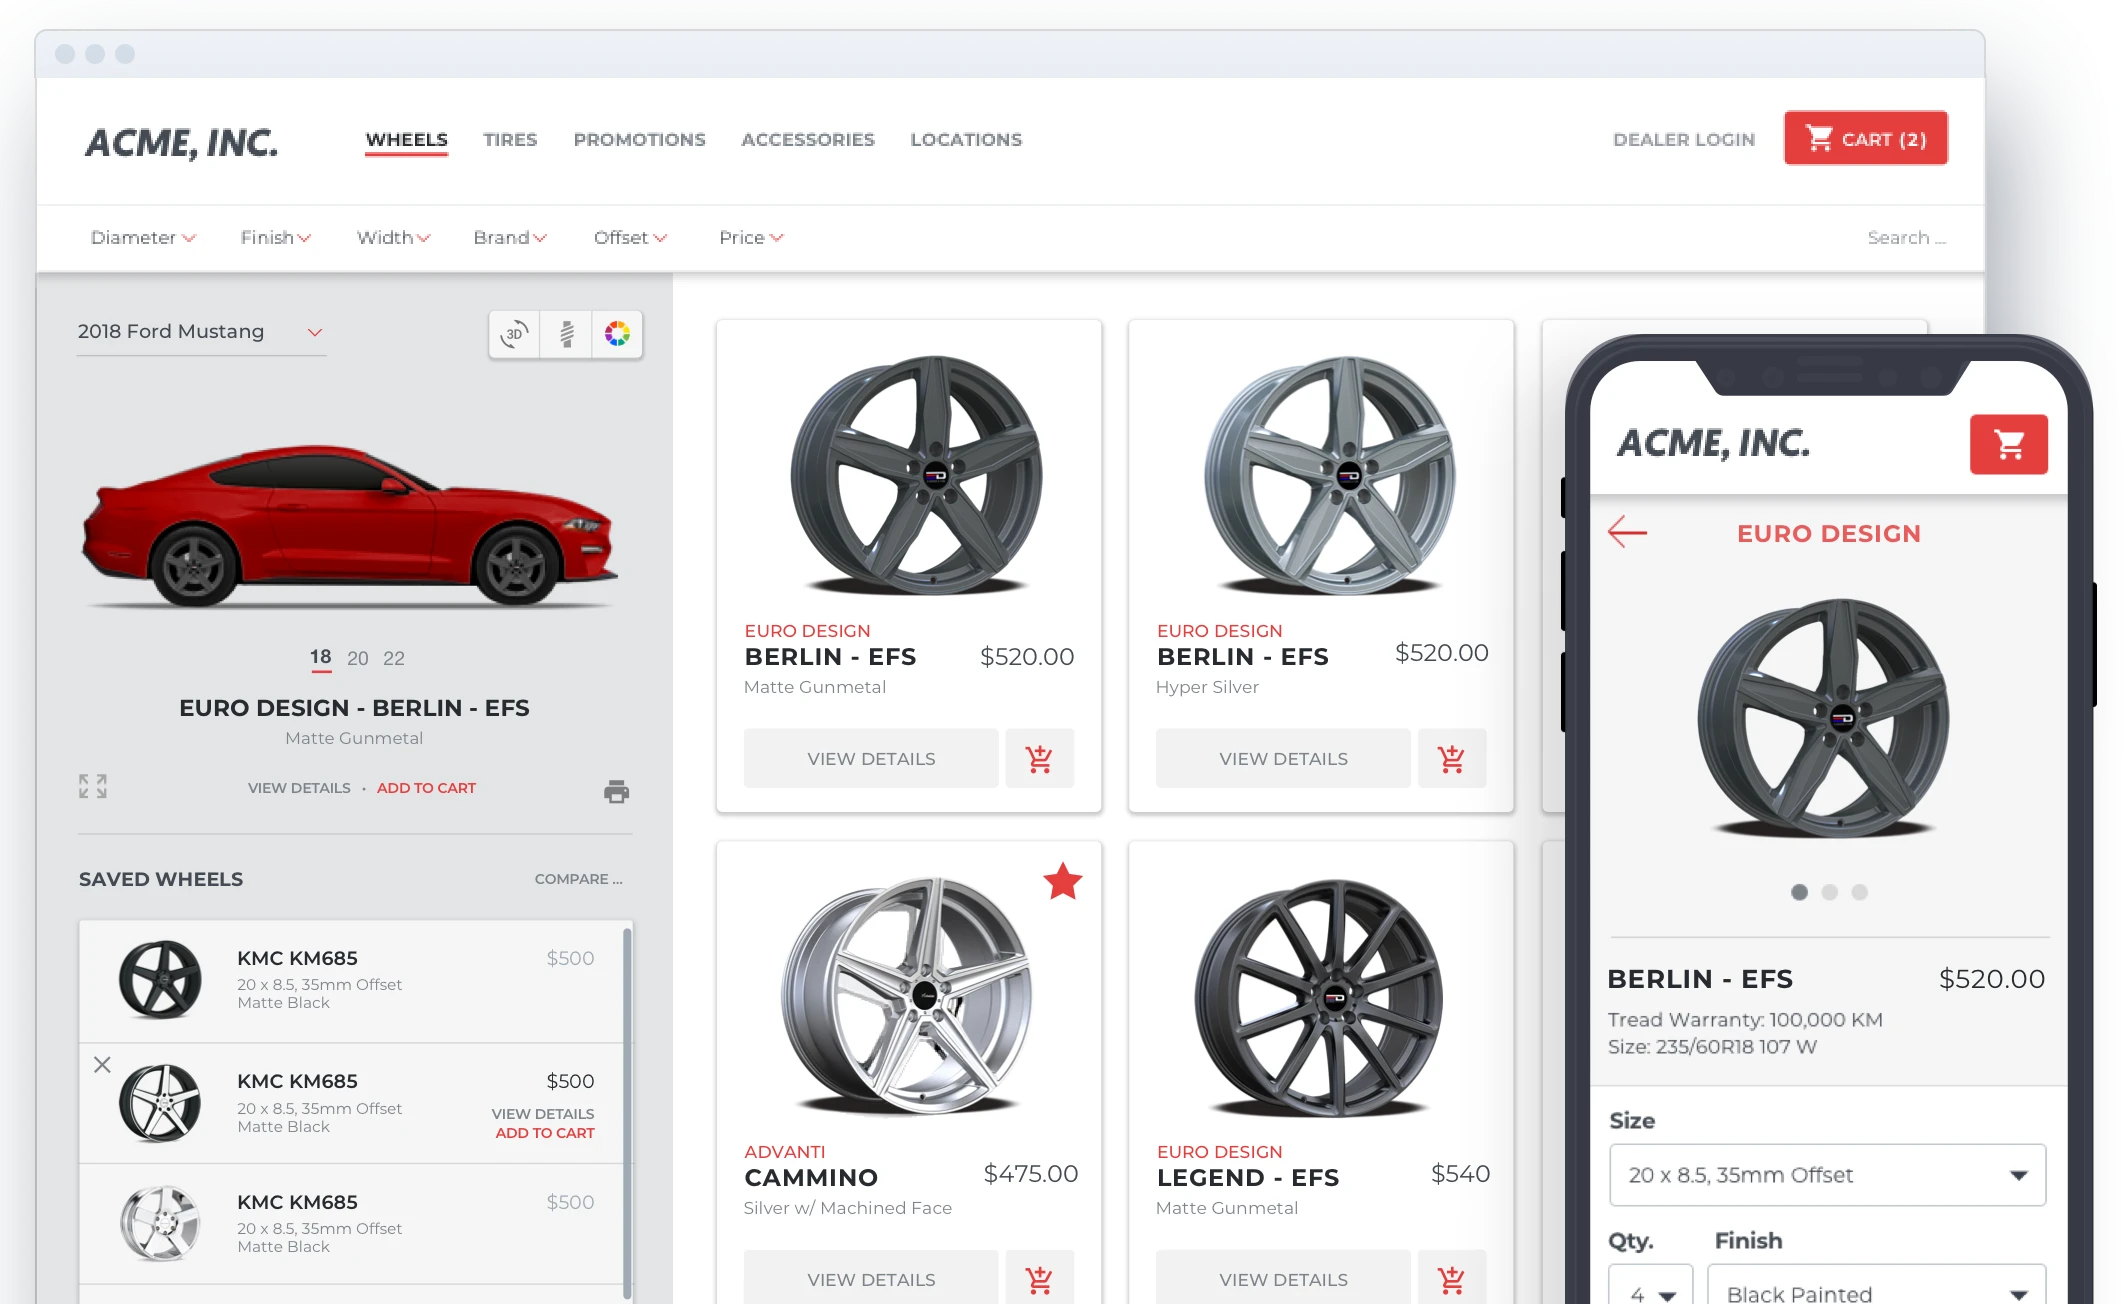Image resolution: width=2128 pixels, height=1304 pixels.
Task: Open the Finish filter dropdown
Action: pyautogui.click(x=272, y=237)
